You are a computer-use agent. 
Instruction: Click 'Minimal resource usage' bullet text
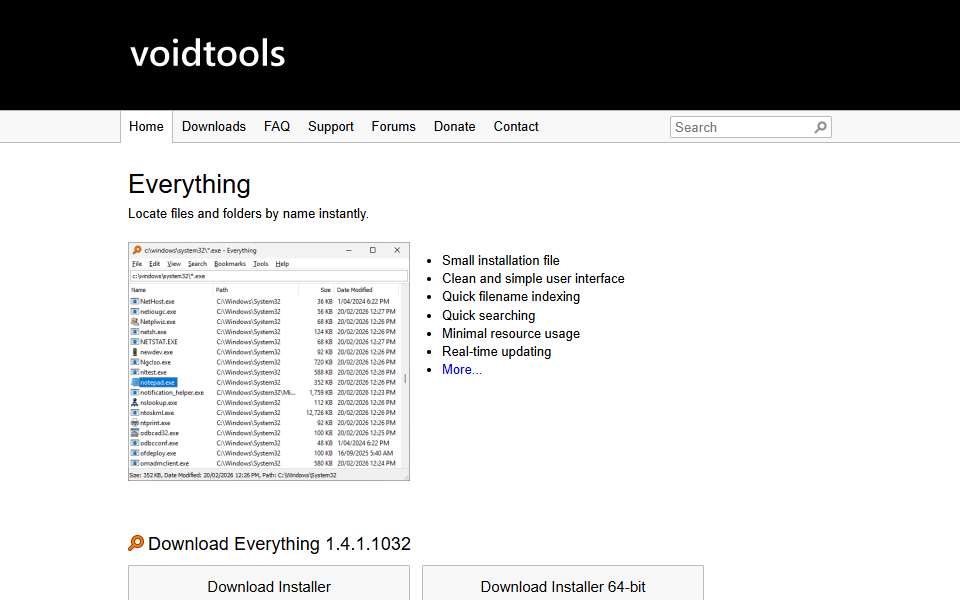511,334
